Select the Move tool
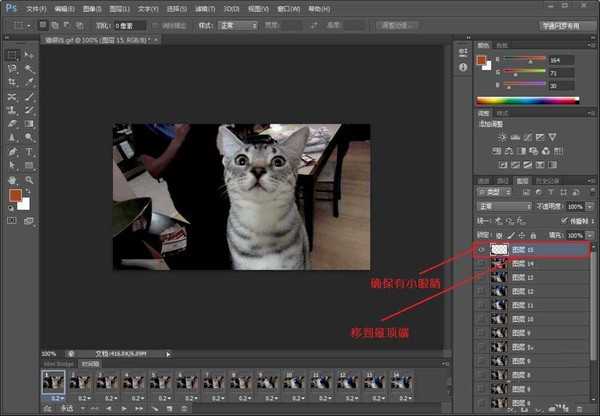Viewport: 600px width, 416px height. [28, 55]
